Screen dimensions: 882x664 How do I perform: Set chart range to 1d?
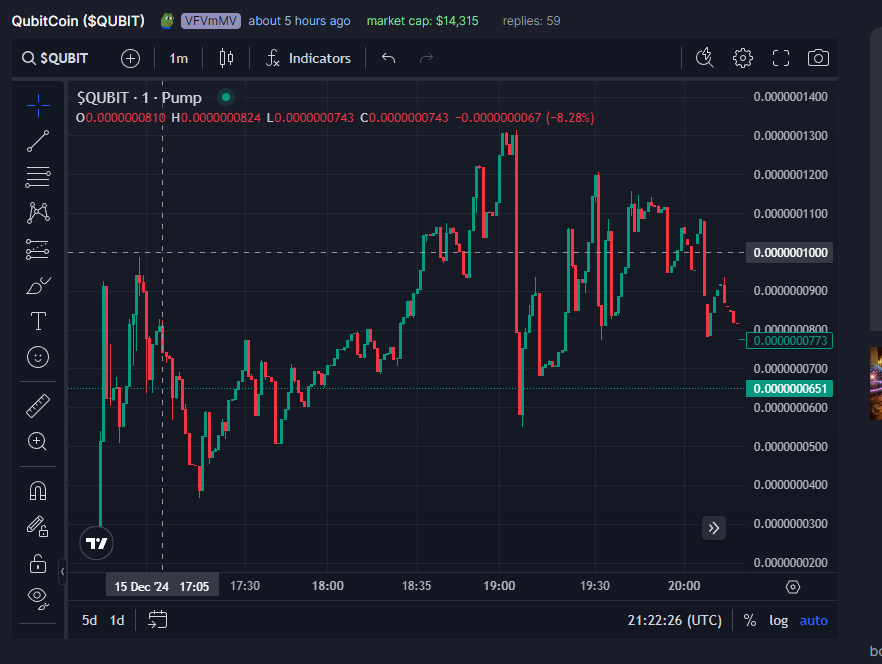click(117, 620)
